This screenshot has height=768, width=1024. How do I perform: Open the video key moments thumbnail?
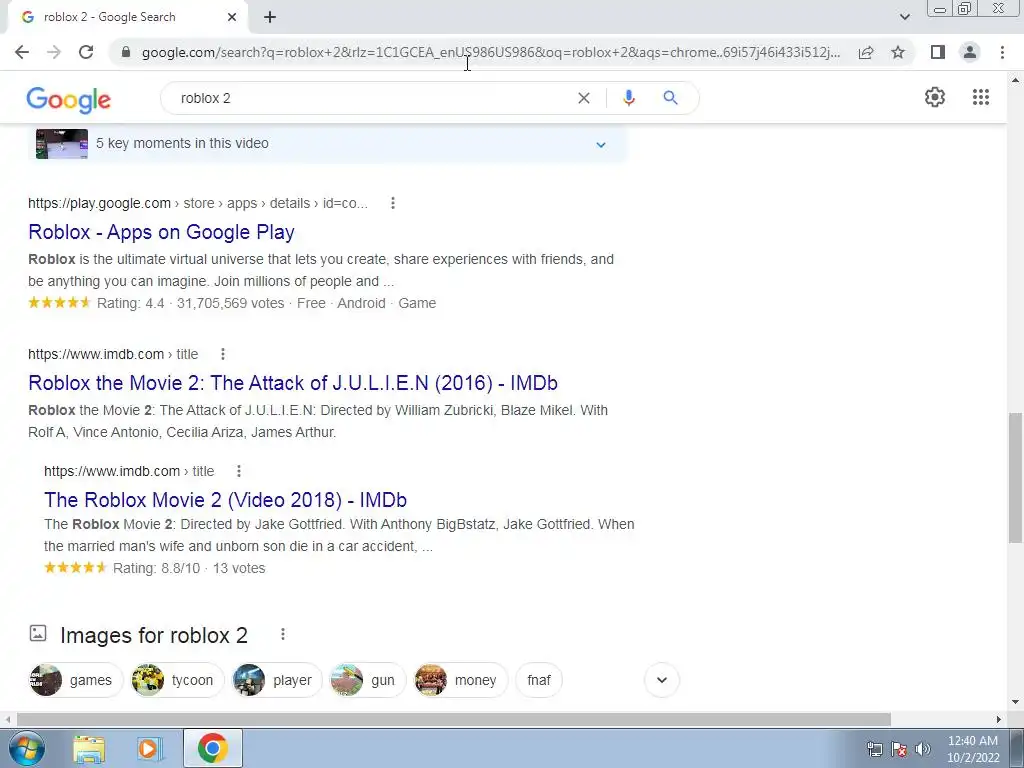tap(62, 144)
